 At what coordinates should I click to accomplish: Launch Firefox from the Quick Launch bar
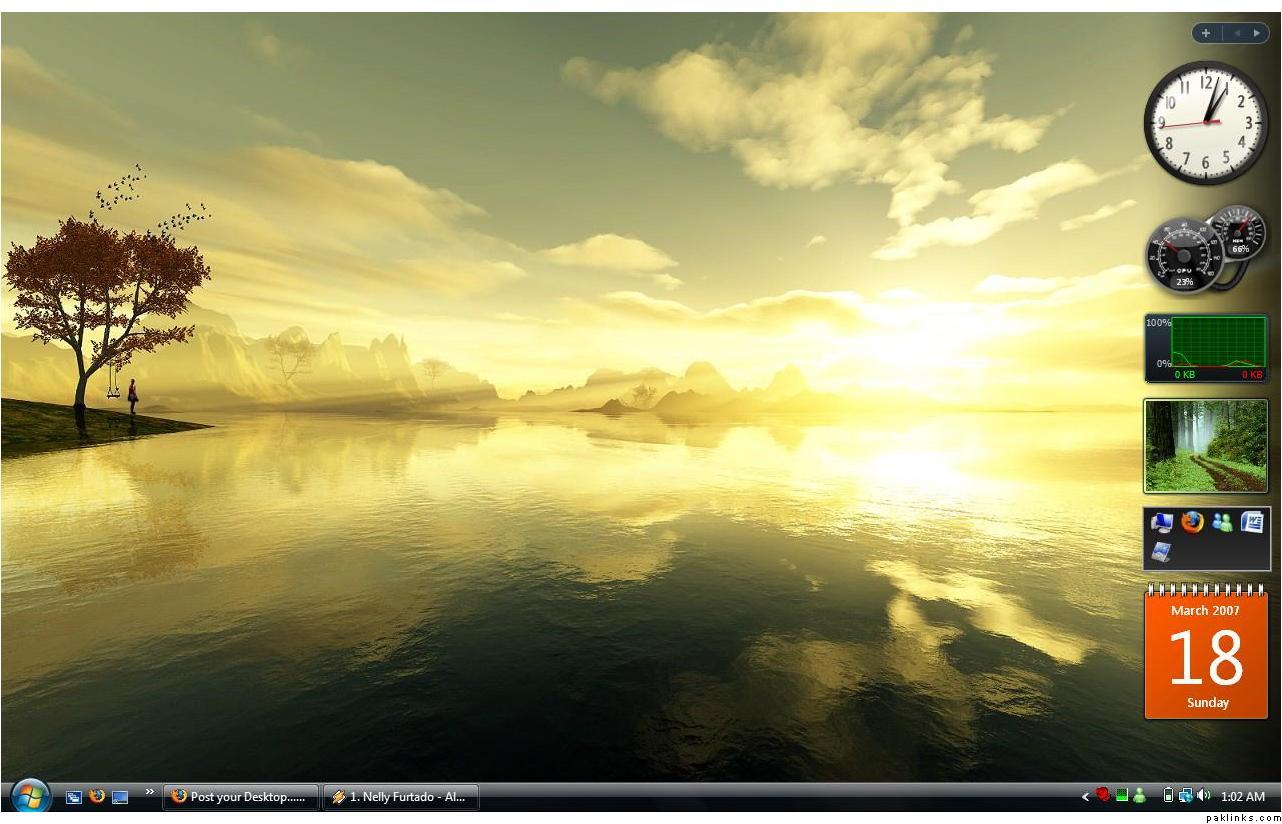point(97,796)
